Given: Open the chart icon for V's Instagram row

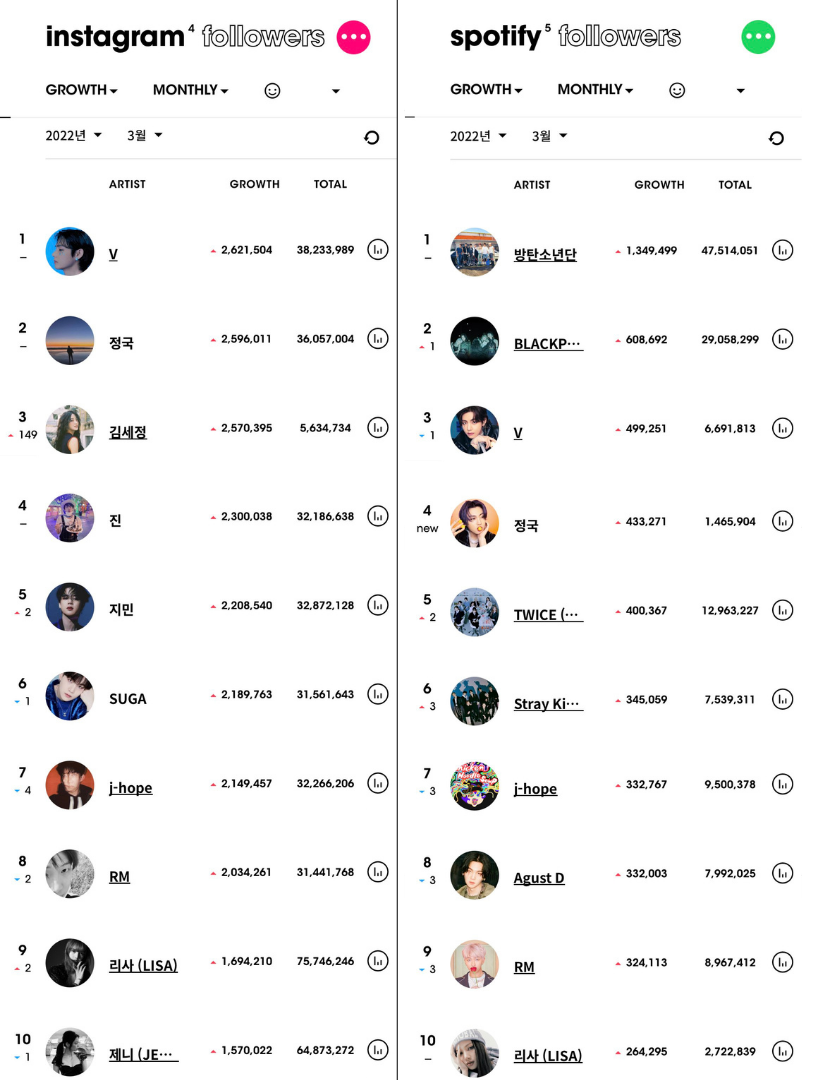Looking at the screenshot, I should pyautogui.click(x=378, y=250).
